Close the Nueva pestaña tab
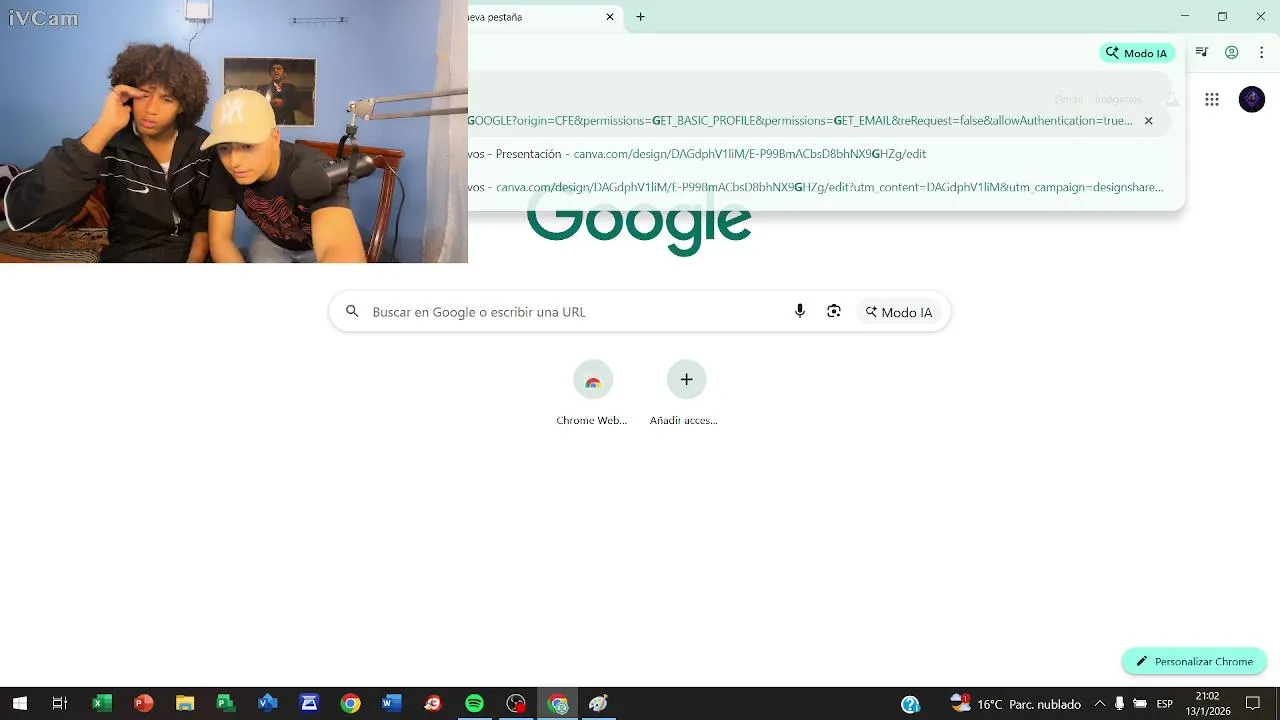Viewport: 1280px width, 720px height. (x=610, y=17)
